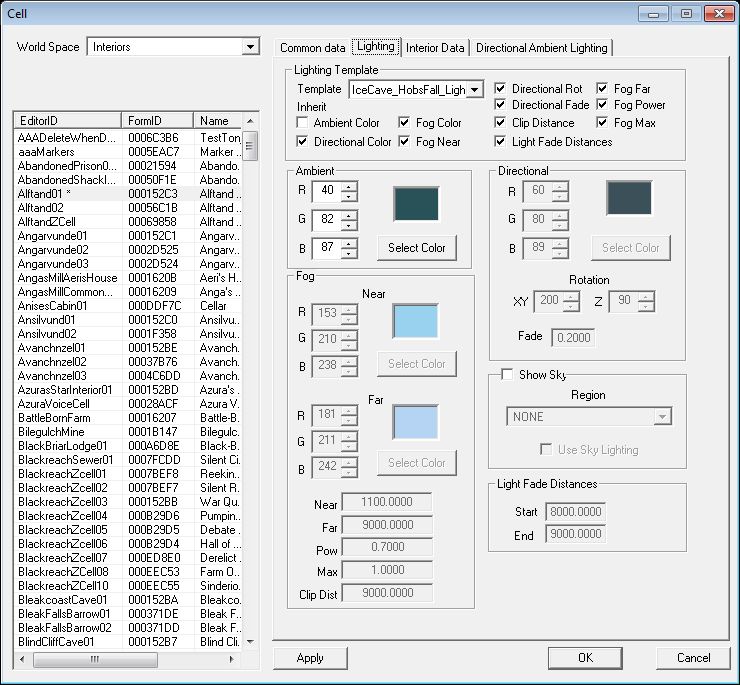Image resolution: width=740 pixels, height=685 pixels.
Task: Click the Apply button
Action: (310, 658)
